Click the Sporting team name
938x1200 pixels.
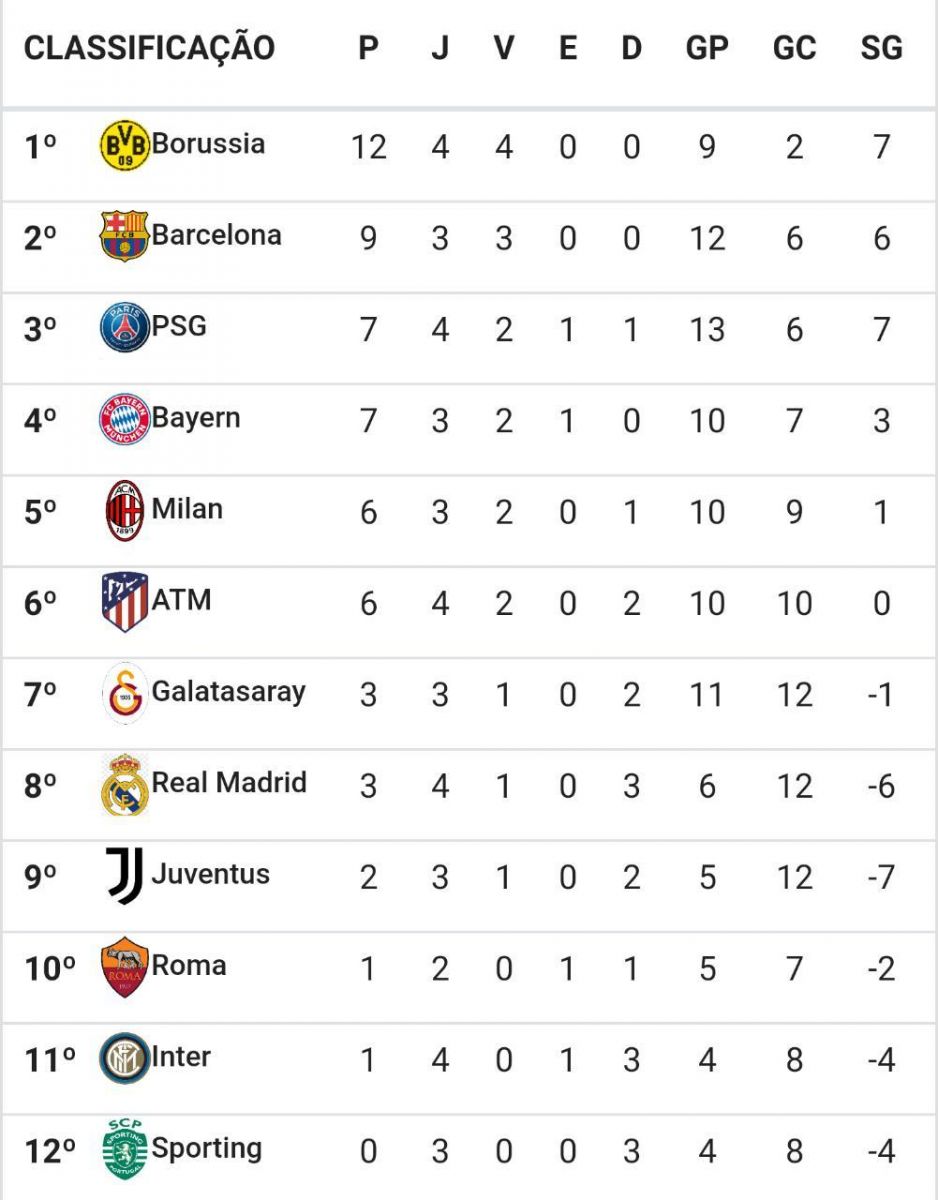point(207,1149)
